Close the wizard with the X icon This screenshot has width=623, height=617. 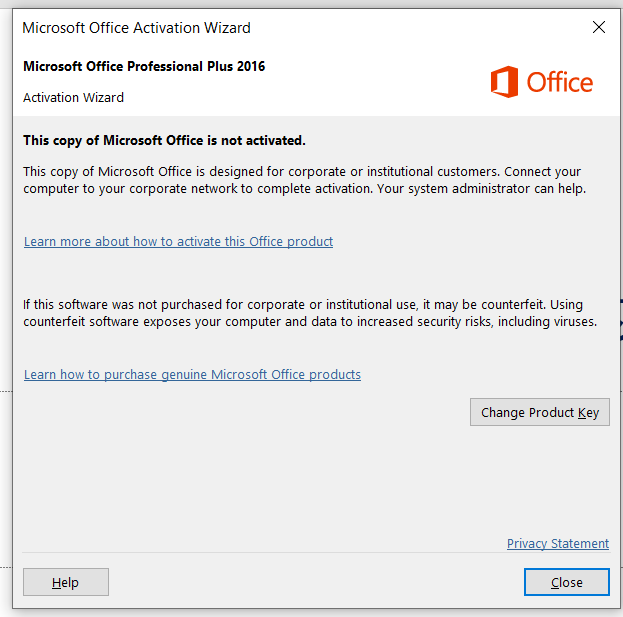pyautogui.click(x=599, y=27)
